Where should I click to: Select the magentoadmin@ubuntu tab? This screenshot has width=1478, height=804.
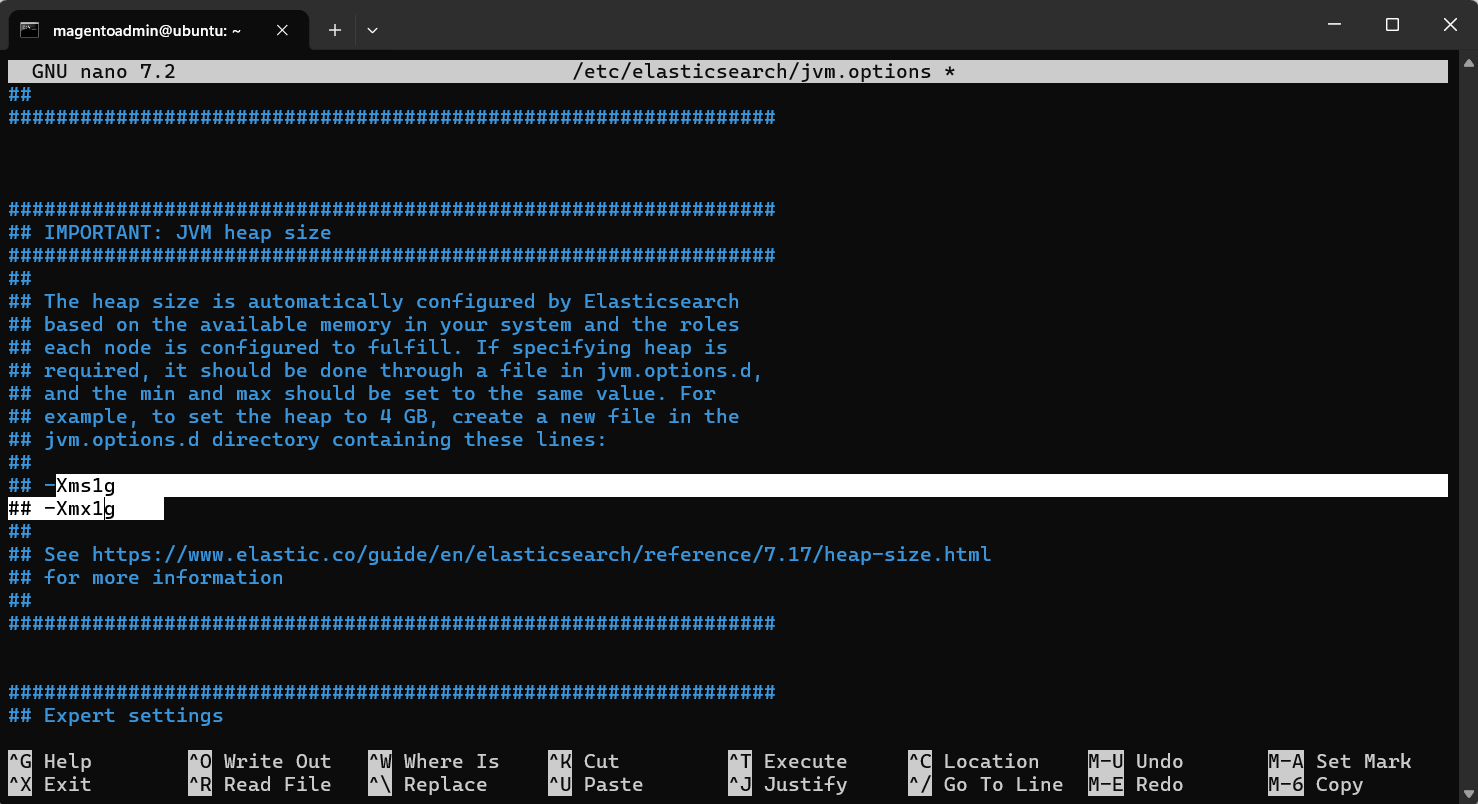point(147,30)
